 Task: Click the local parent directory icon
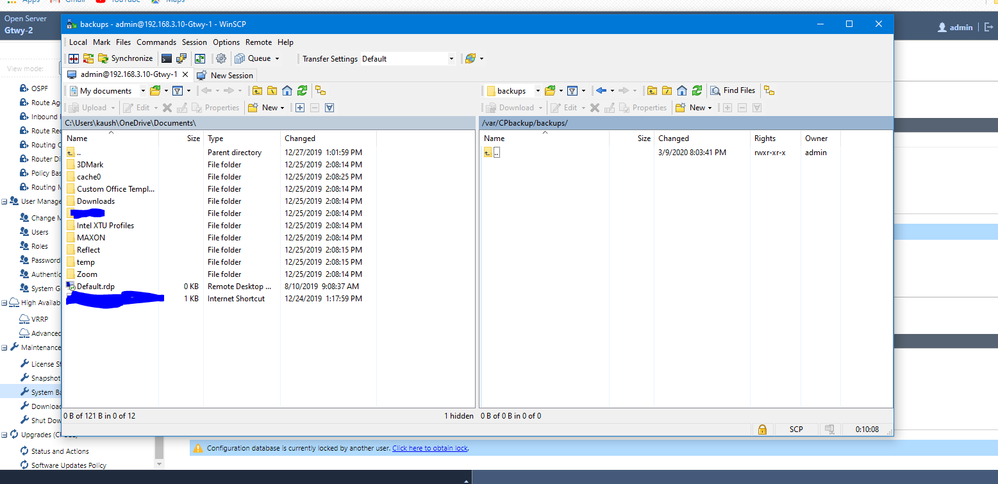(258, 90)
